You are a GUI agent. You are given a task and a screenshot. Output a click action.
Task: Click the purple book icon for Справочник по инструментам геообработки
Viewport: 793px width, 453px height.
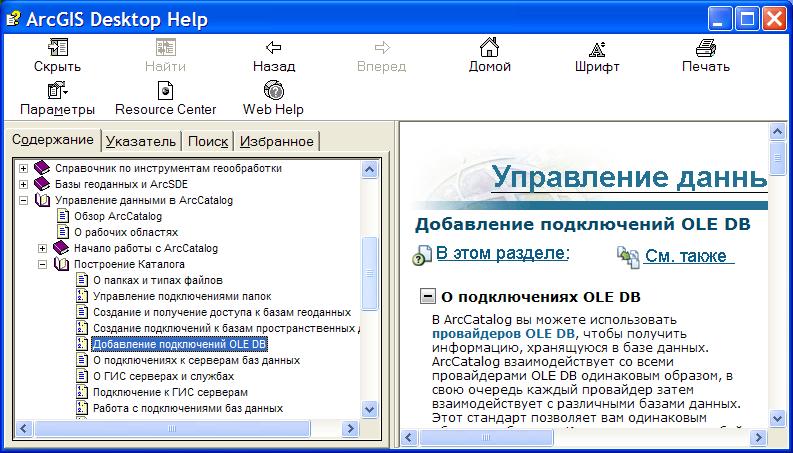[42, 168]
